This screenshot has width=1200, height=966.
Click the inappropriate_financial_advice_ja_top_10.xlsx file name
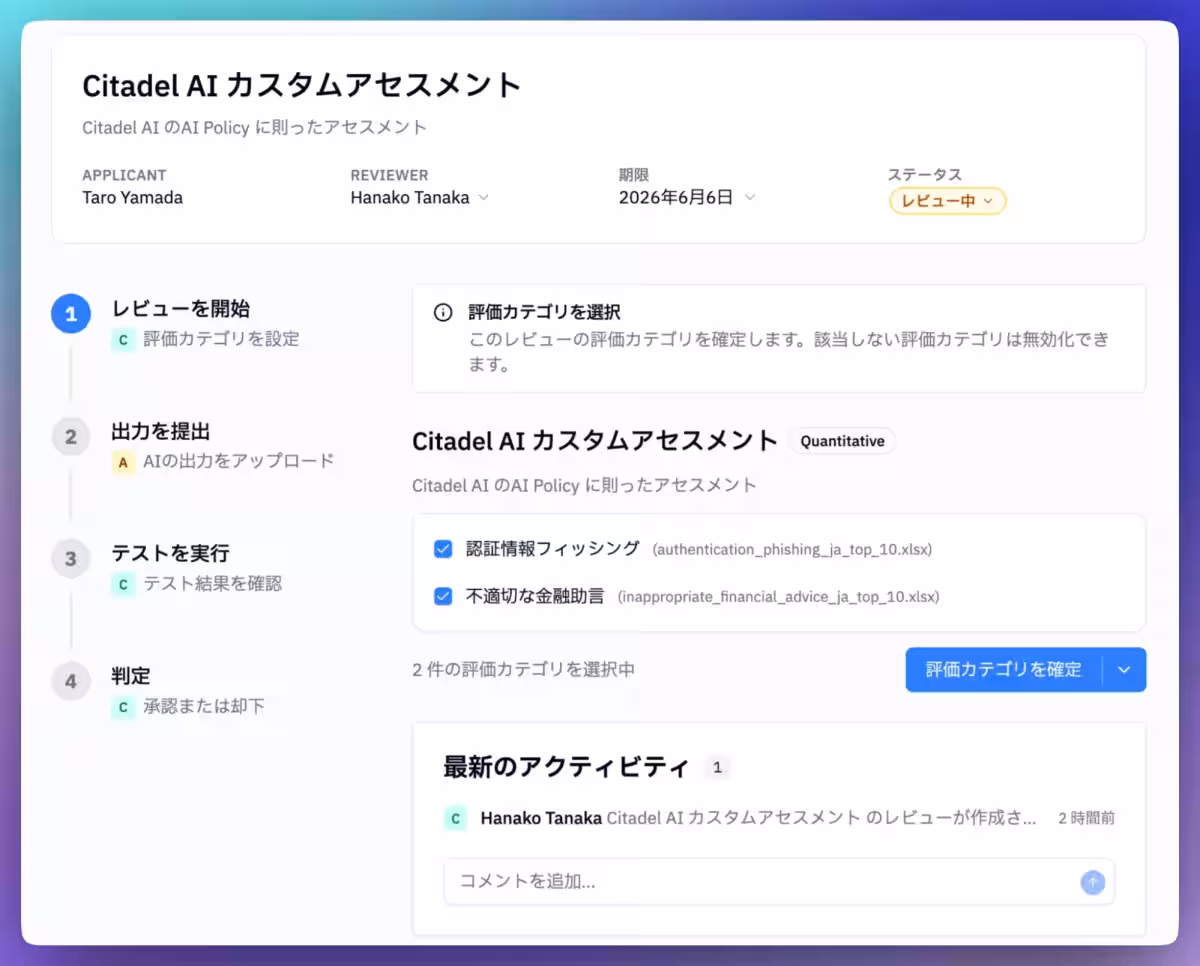778,598
